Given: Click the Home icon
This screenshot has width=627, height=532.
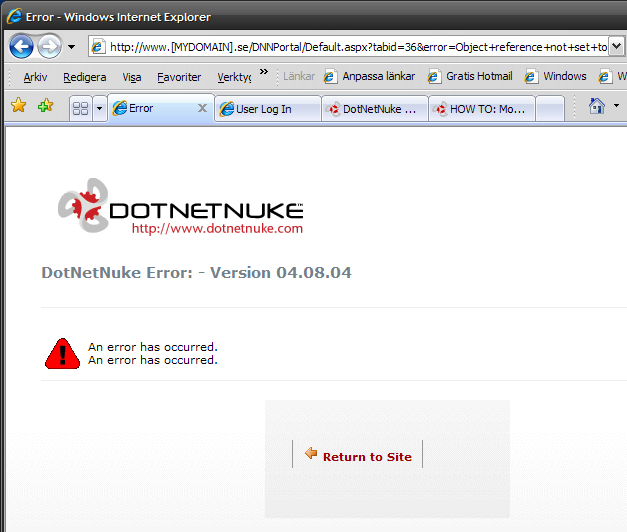Looking at the screenshot, I should (x=597, y=106).
